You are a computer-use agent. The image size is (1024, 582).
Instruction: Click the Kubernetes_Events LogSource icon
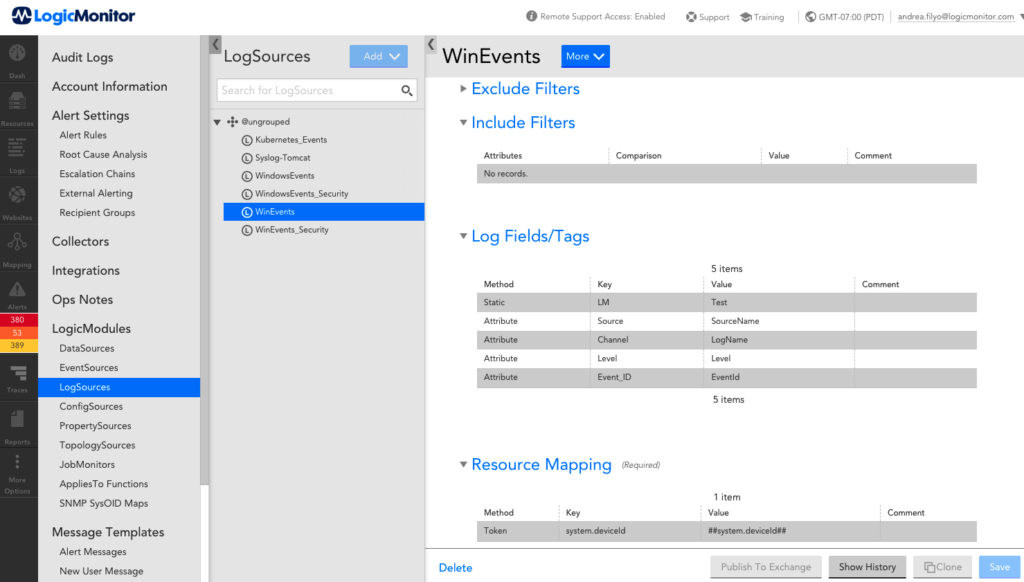(x=247, y=140)
